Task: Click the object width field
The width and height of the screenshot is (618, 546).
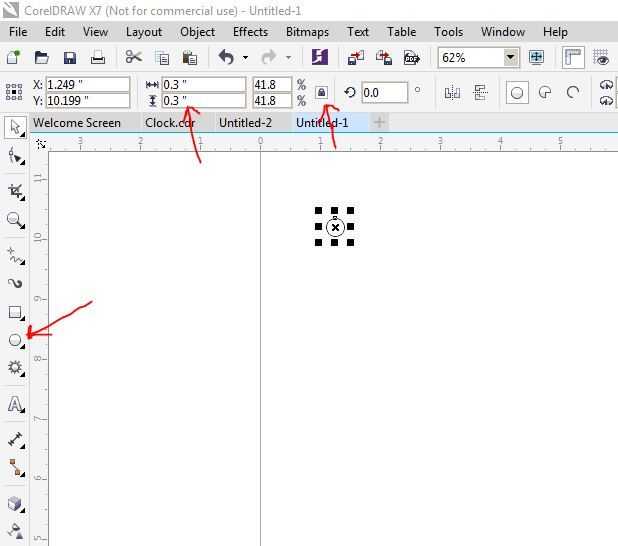Action: point(203,84)
